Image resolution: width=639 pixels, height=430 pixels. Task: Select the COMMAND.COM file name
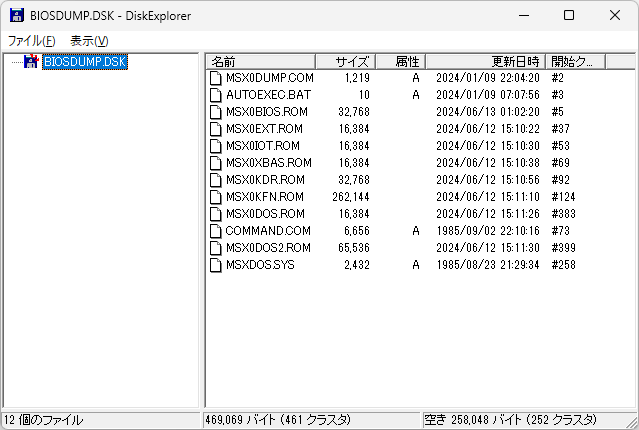click(x=268, y=231)
